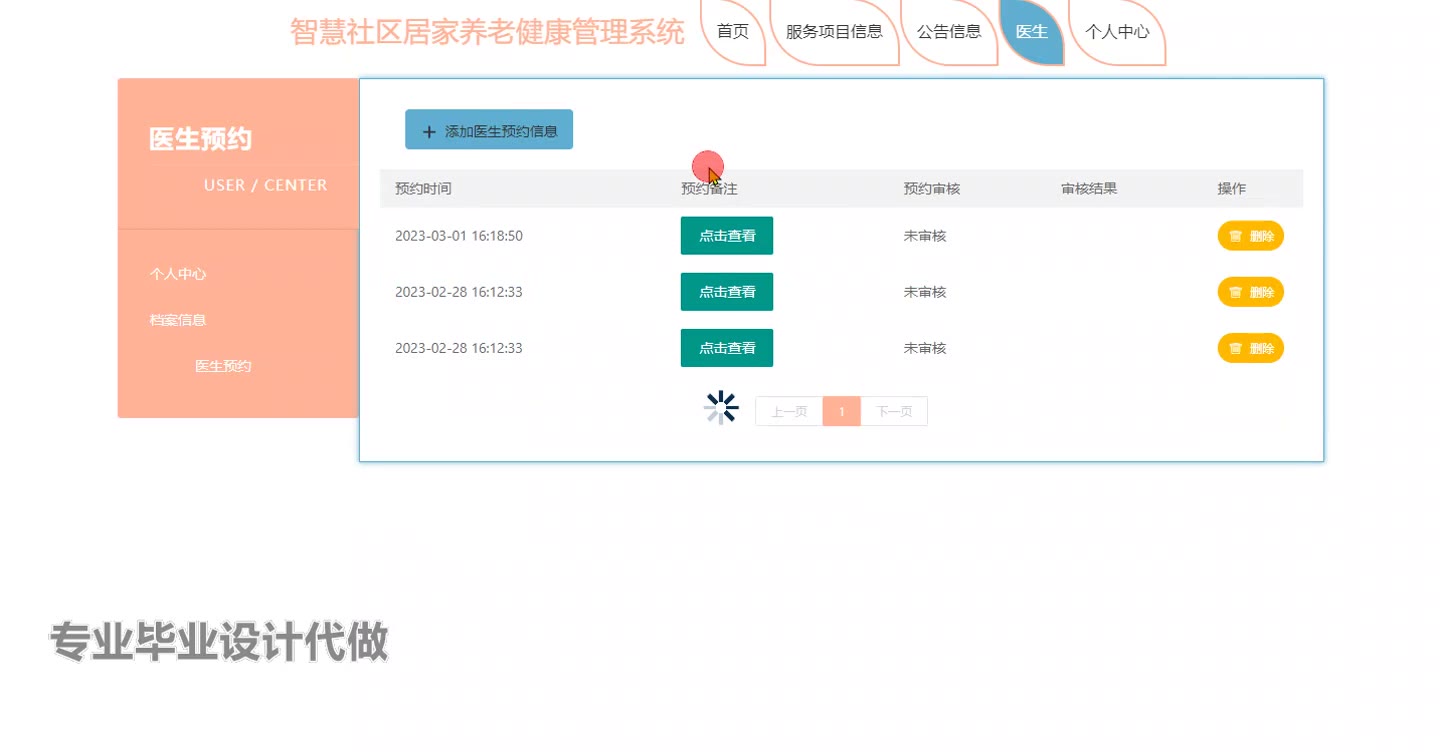Click 点击查看 for the 2023-03-01 16:18:50 appointment
The width and height of the screenshot is (1440, 752).
point(727,236)
